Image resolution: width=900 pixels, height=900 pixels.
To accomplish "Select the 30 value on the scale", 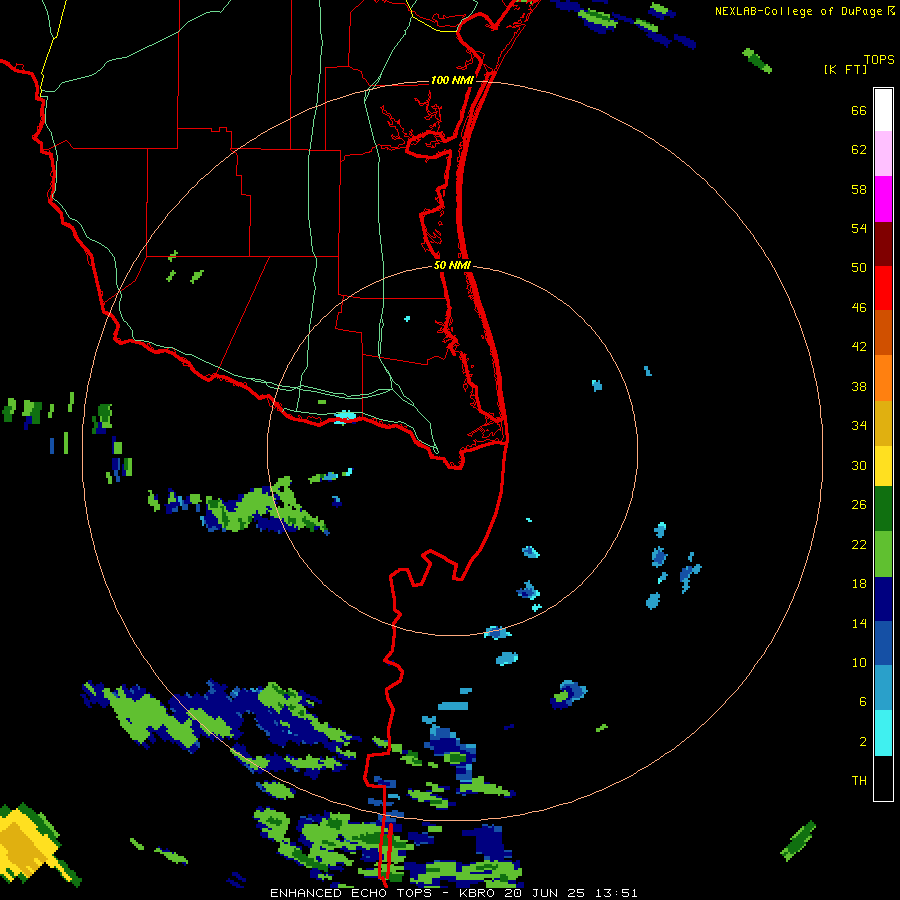I will point(859,465).
